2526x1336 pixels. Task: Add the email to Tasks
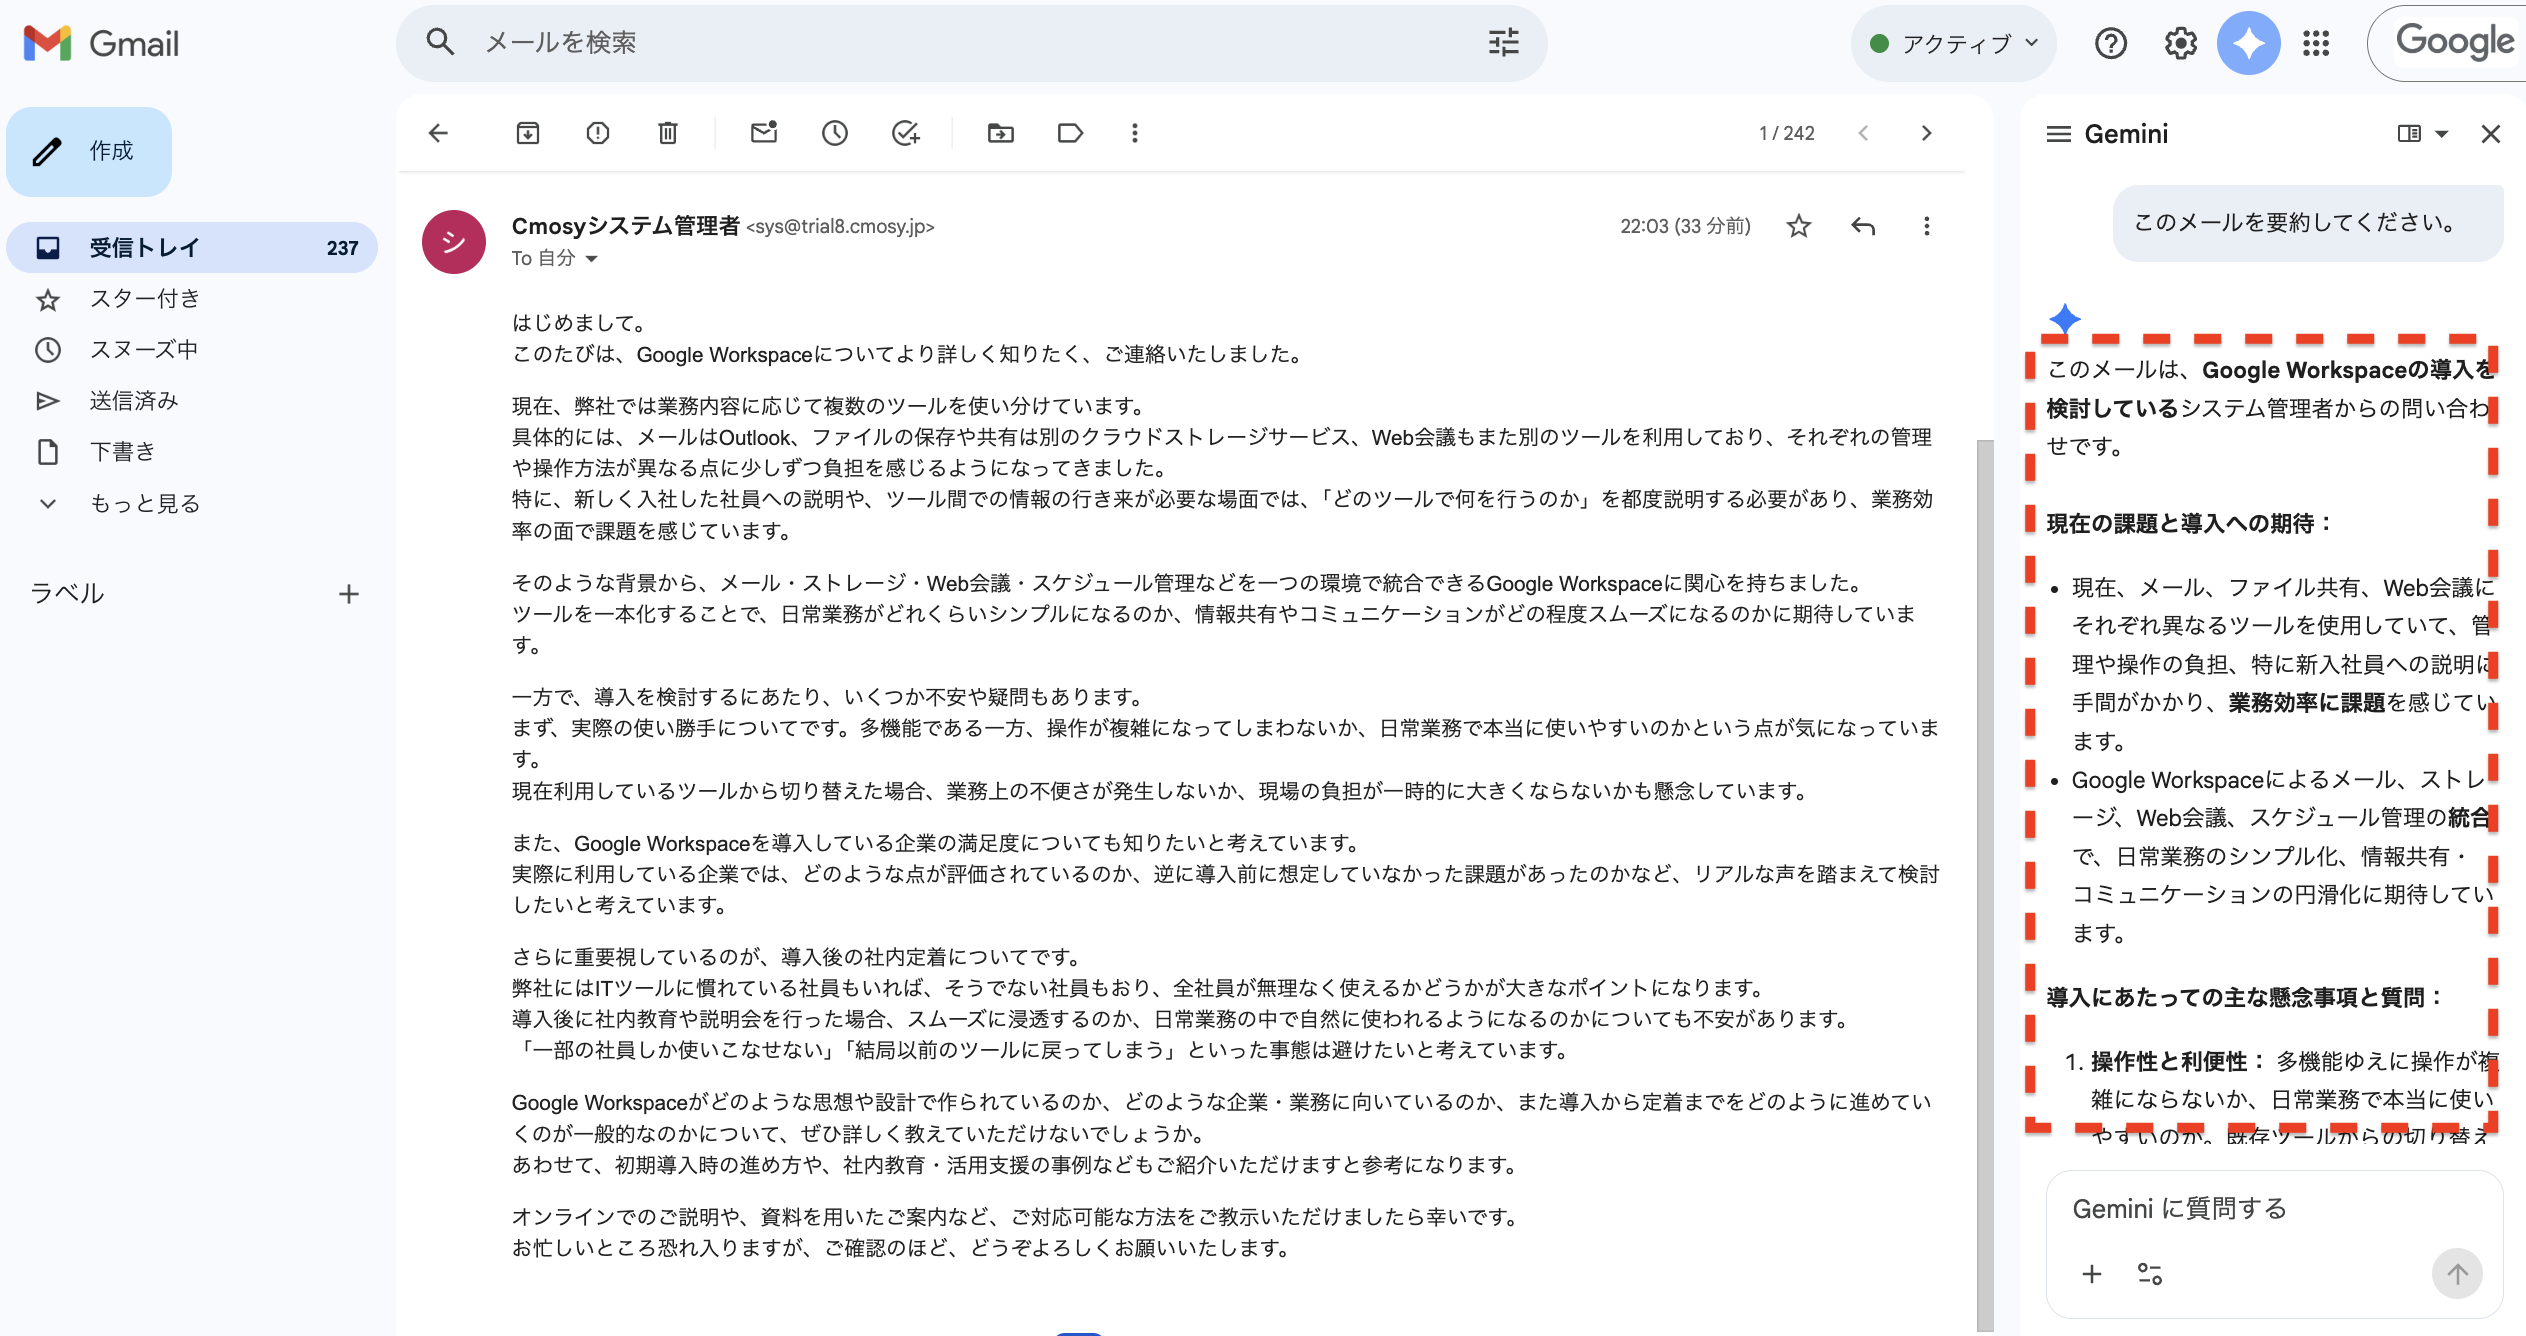[x=904, y=133]
